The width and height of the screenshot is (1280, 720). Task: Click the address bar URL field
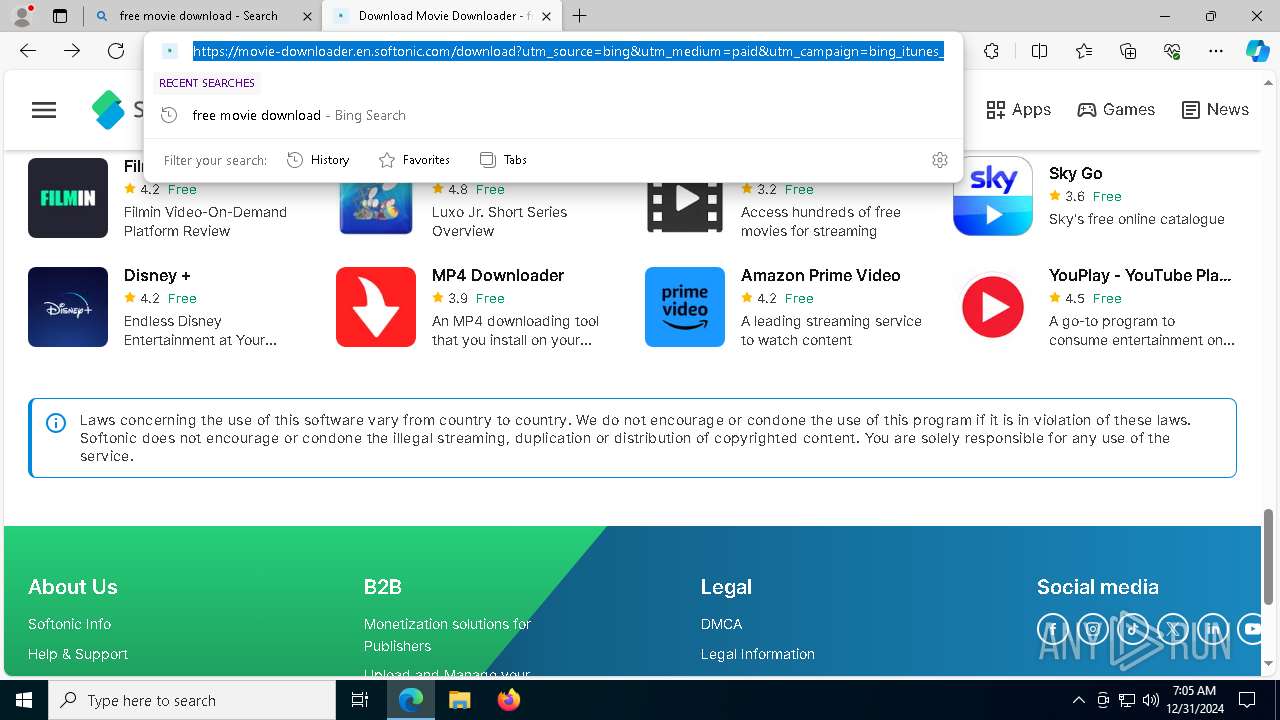pos(568,51)
